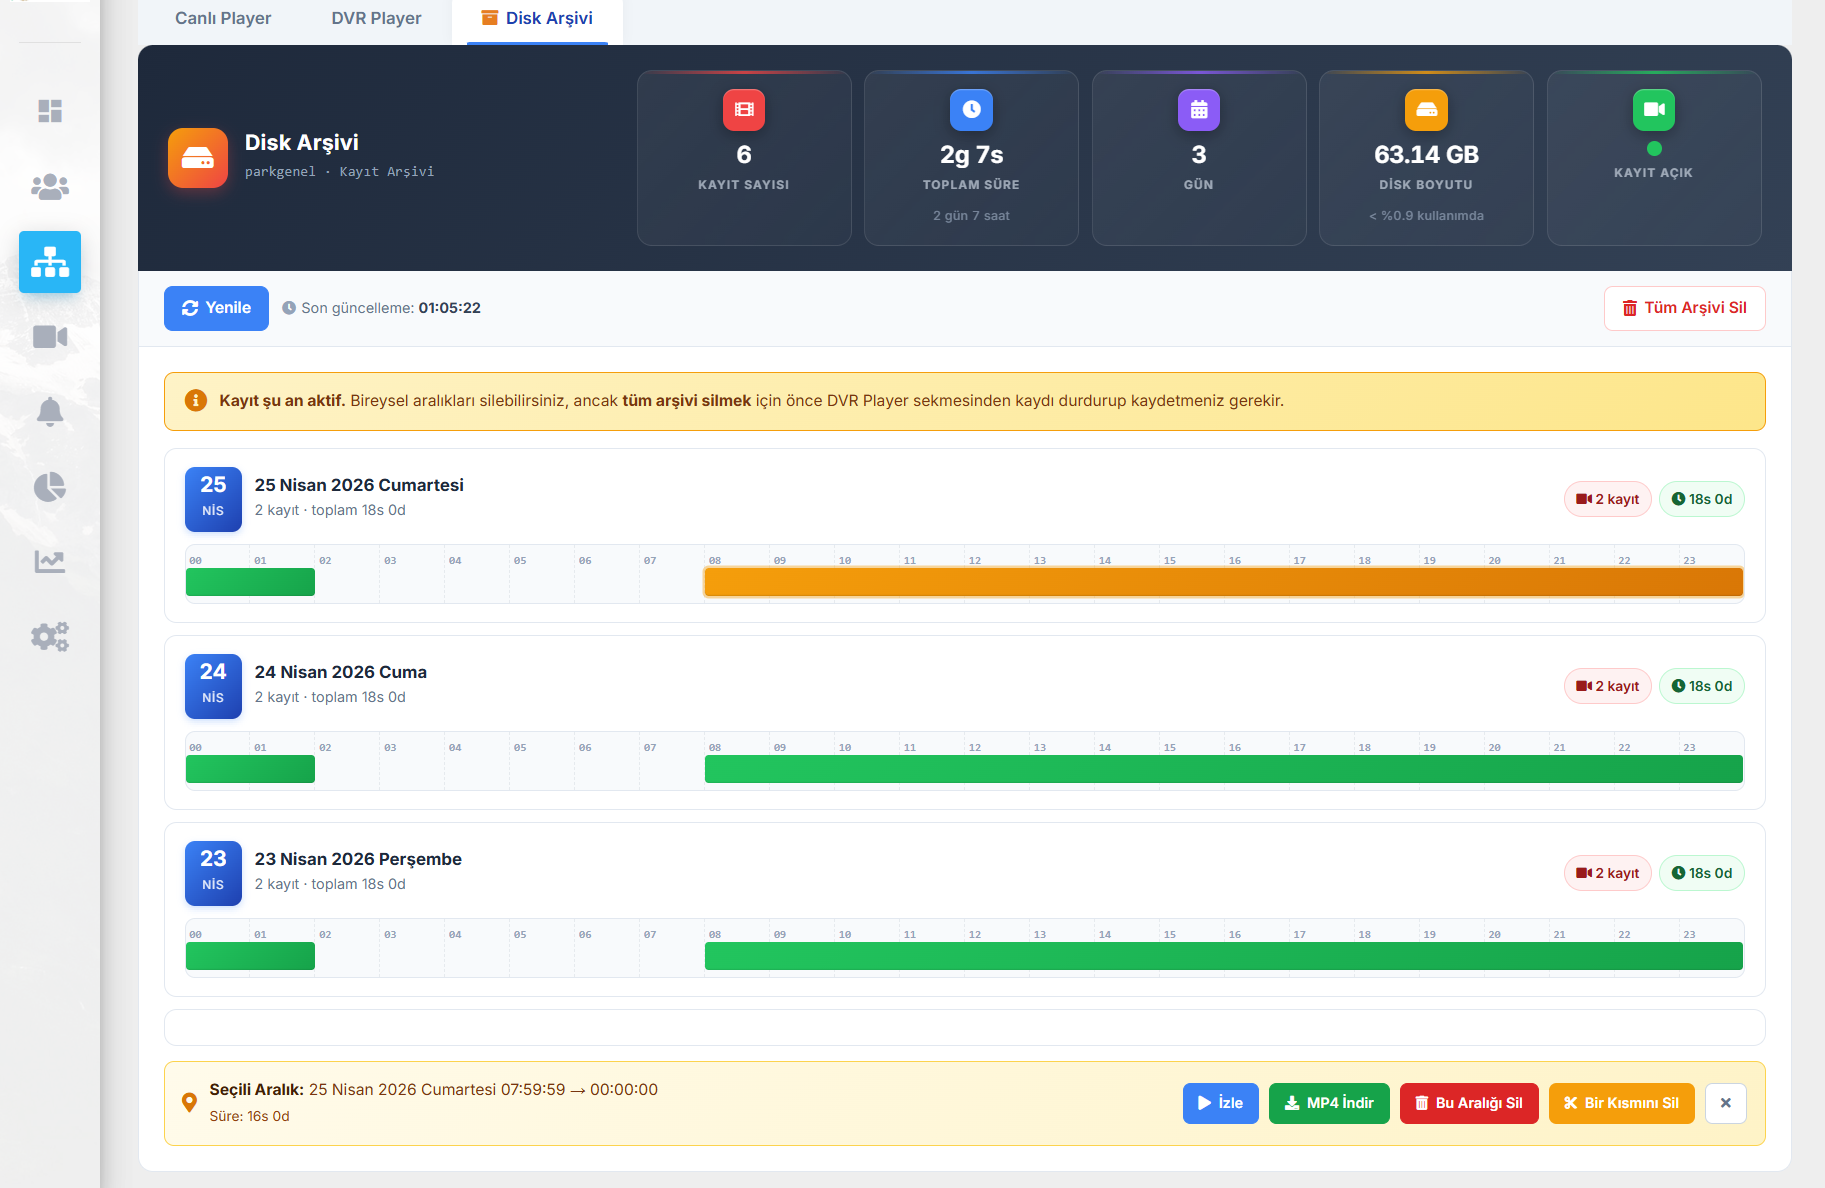Open the users group icon in sidebar
1825x1188 pixels.
[50, 187]
